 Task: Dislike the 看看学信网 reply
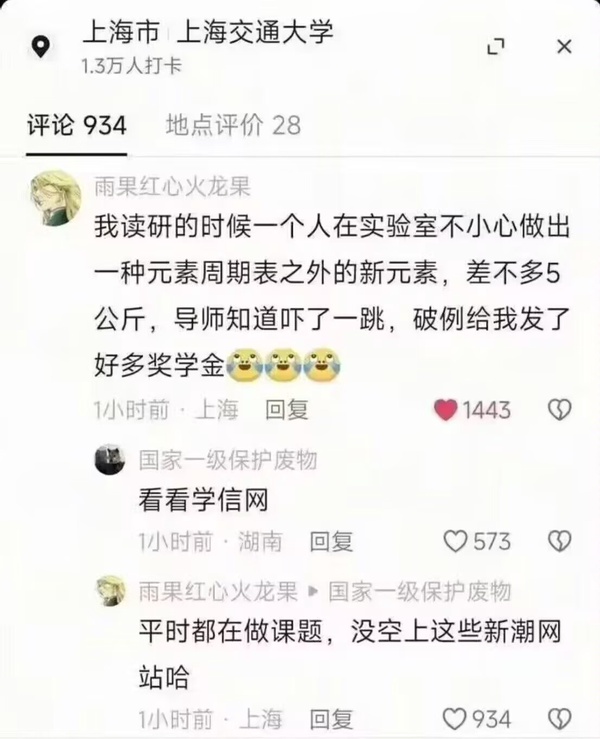coord(560,541)
